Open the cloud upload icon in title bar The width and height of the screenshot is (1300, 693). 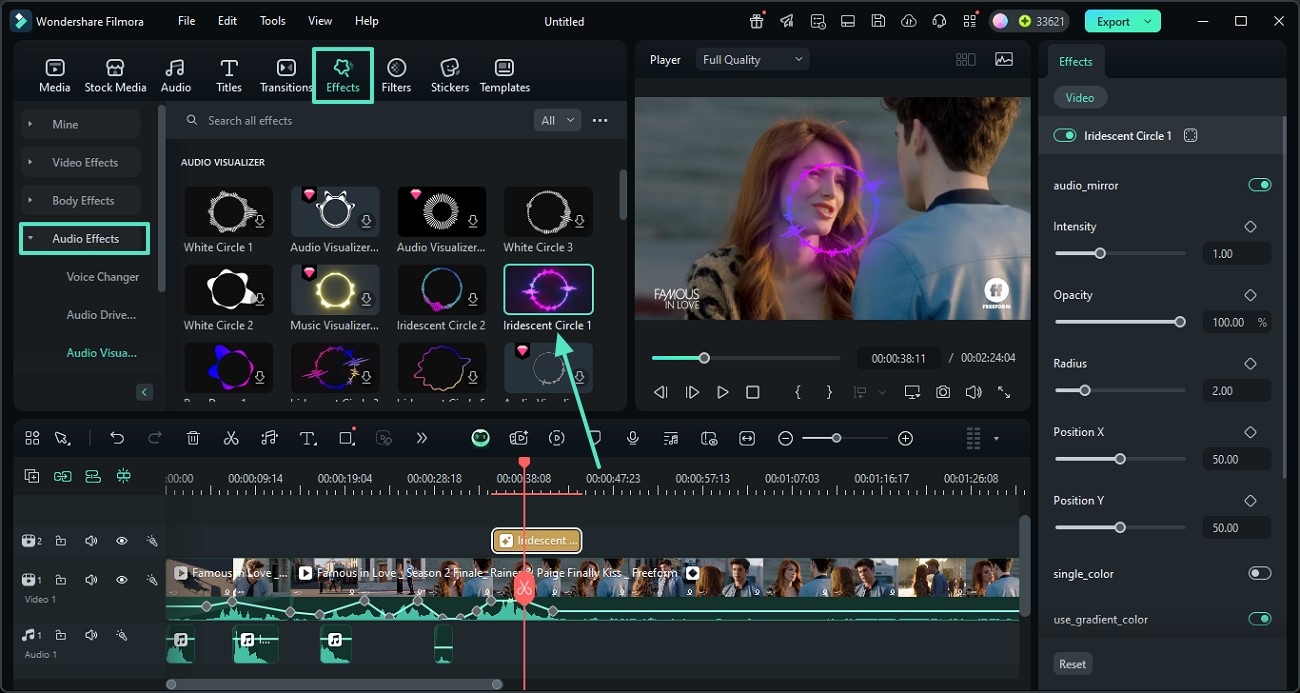click(x=908, y=21)
